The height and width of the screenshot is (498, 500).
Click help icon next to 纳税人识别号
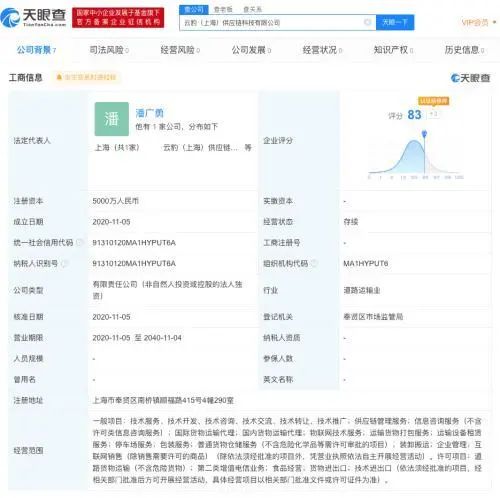coord(64,263)
